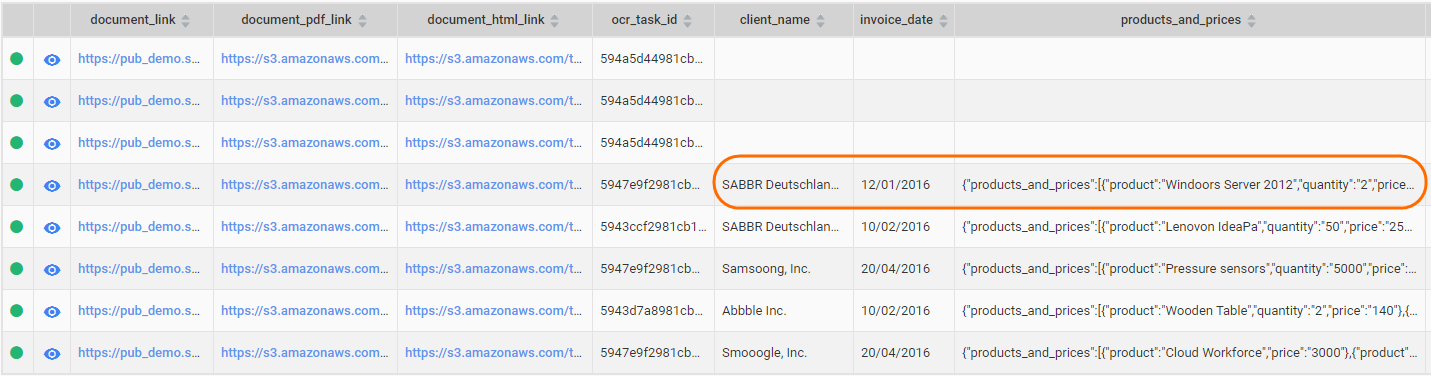Select the Cloud Workforce products cell
The image size is (1431, 376).
pyautogui.click(x=1190, y=353)
